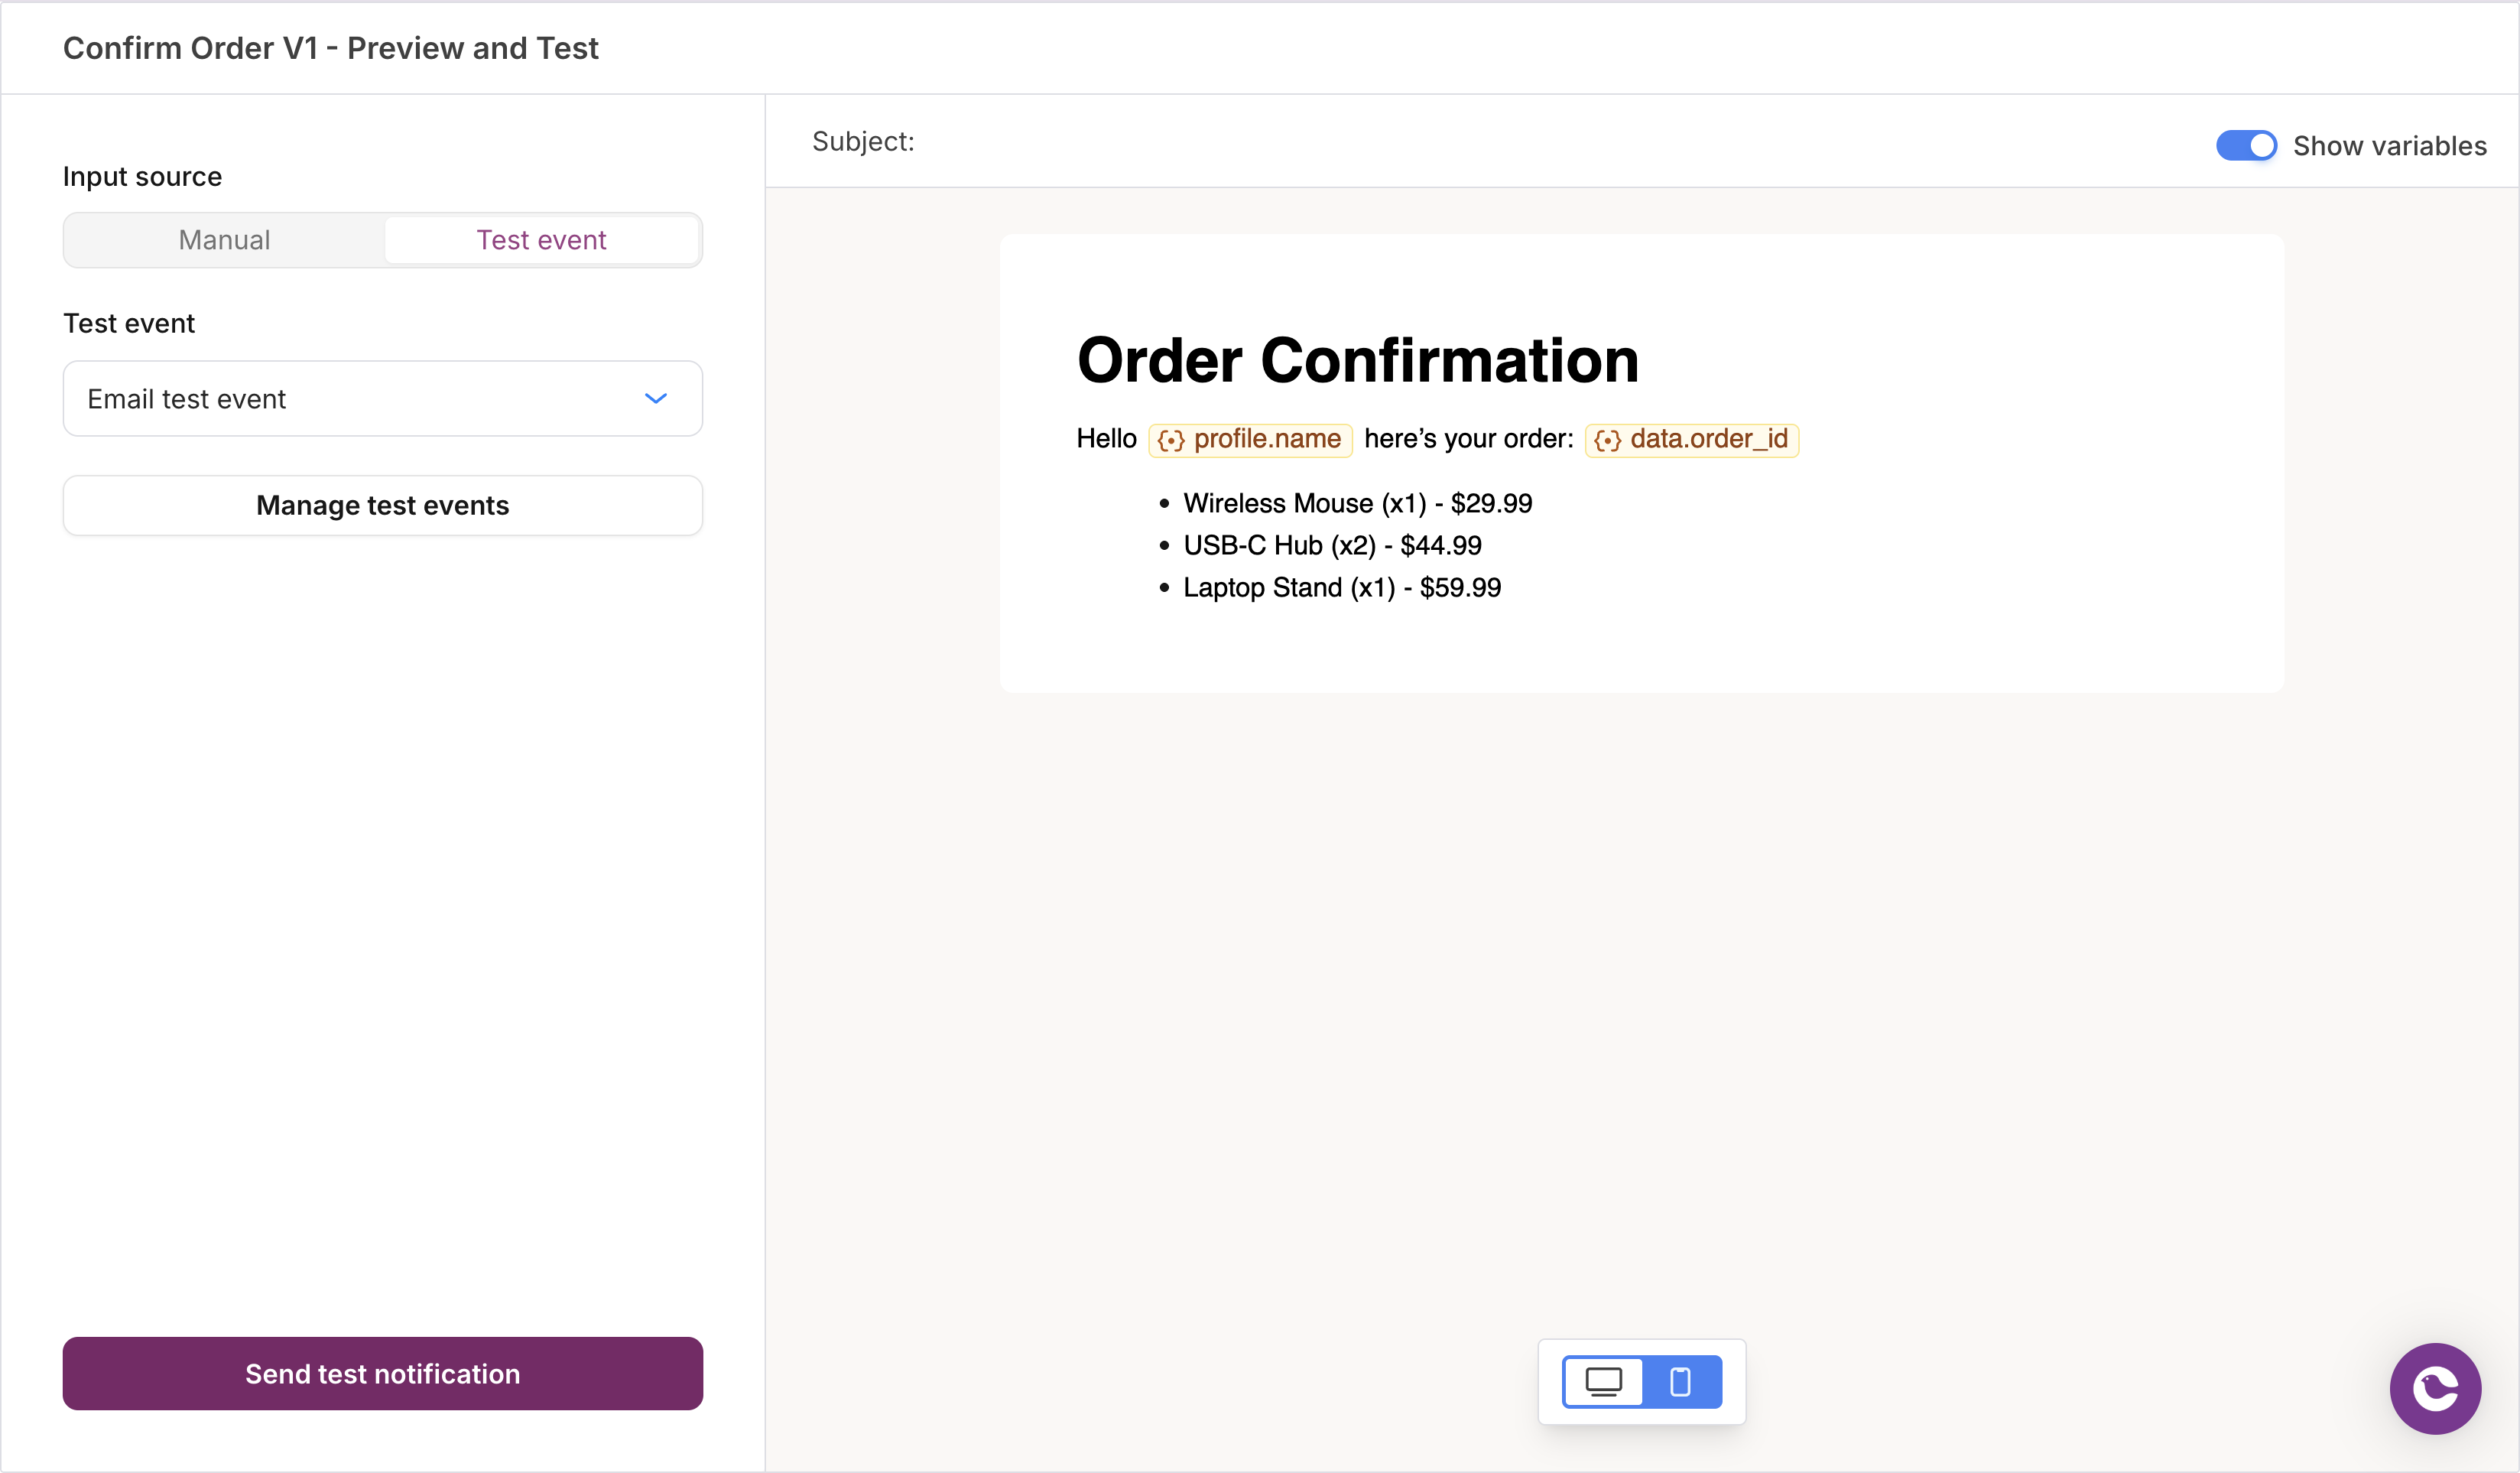Expand the Email test event dropdown
The height and width of the screenshot is (1473, 2520).
point(382,398)
